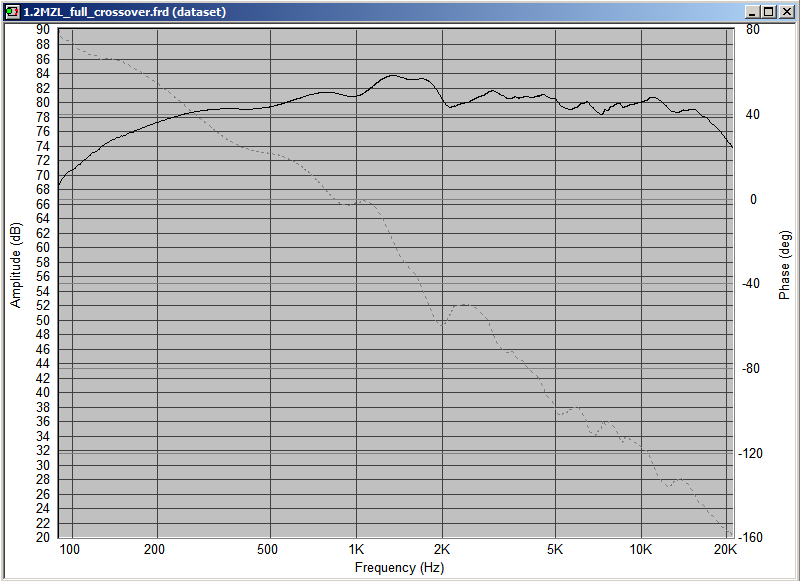Click the 1K frequency tick label
The image size is (800, 581).
click(x=356, y=549)
